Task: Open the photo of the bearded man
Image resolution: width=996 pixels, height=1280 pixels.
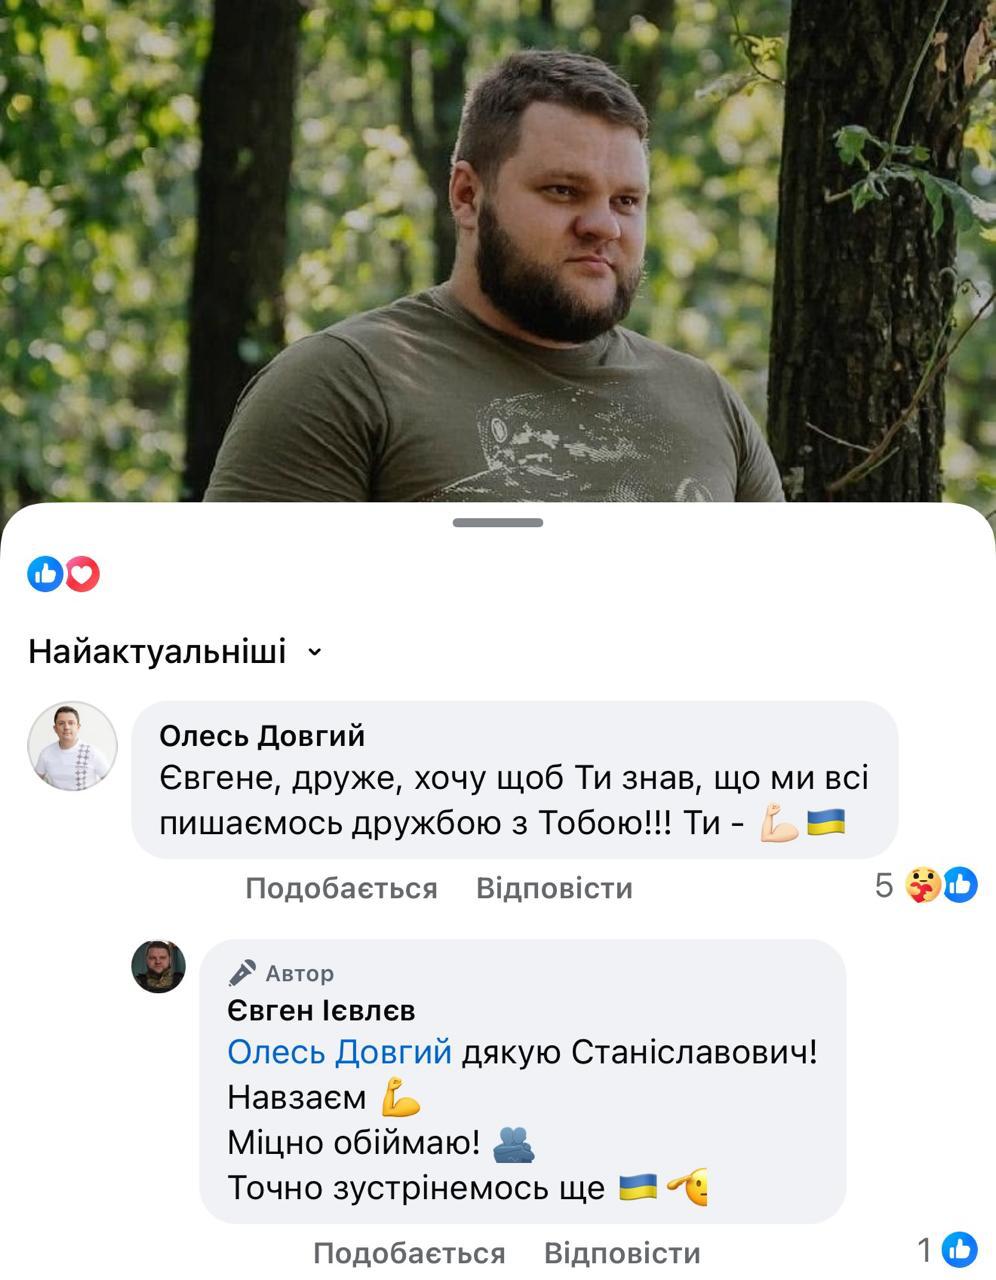Action: 498,250
